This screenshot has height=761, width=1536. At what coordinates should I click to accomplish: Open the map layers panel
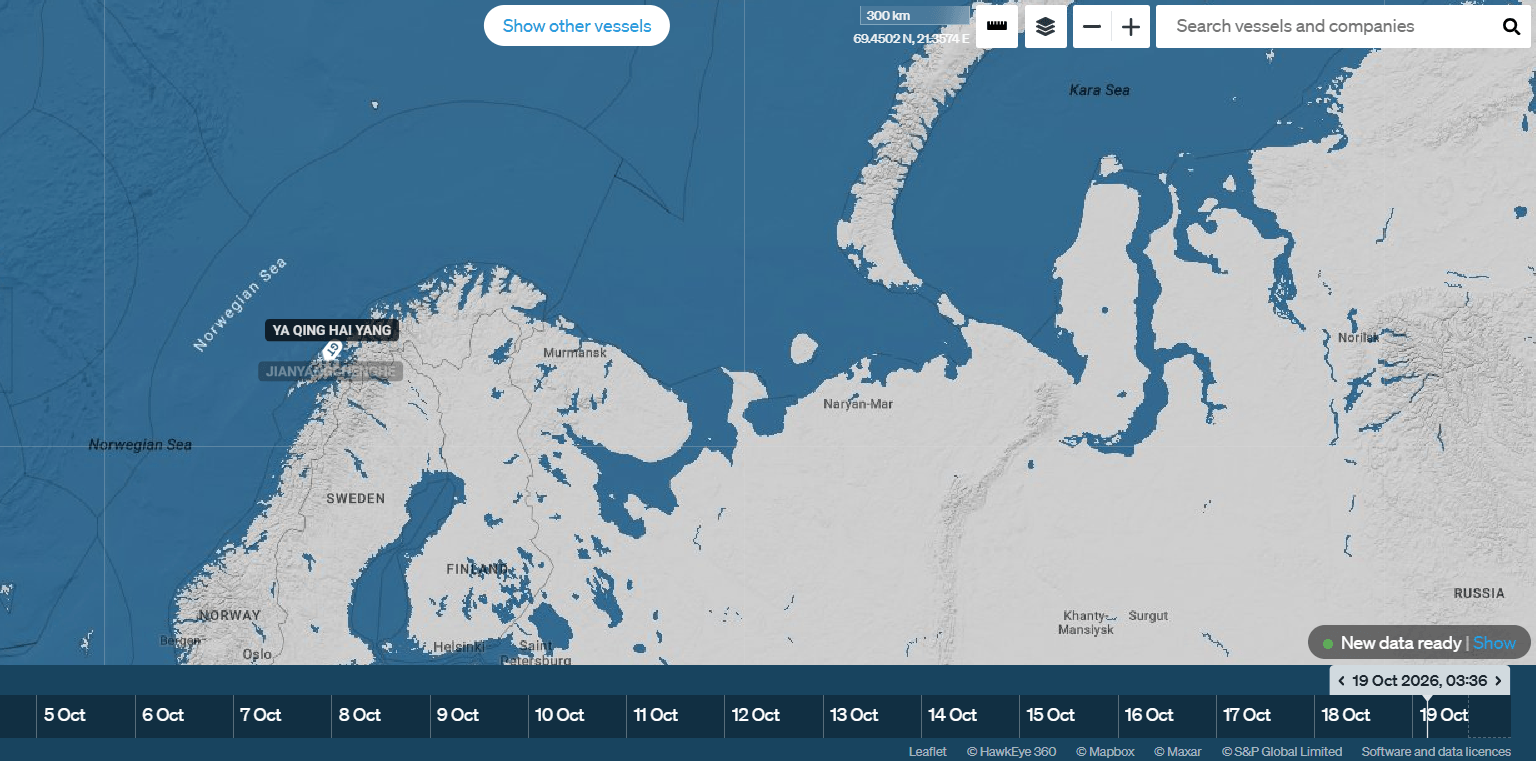pos(1046,27)
